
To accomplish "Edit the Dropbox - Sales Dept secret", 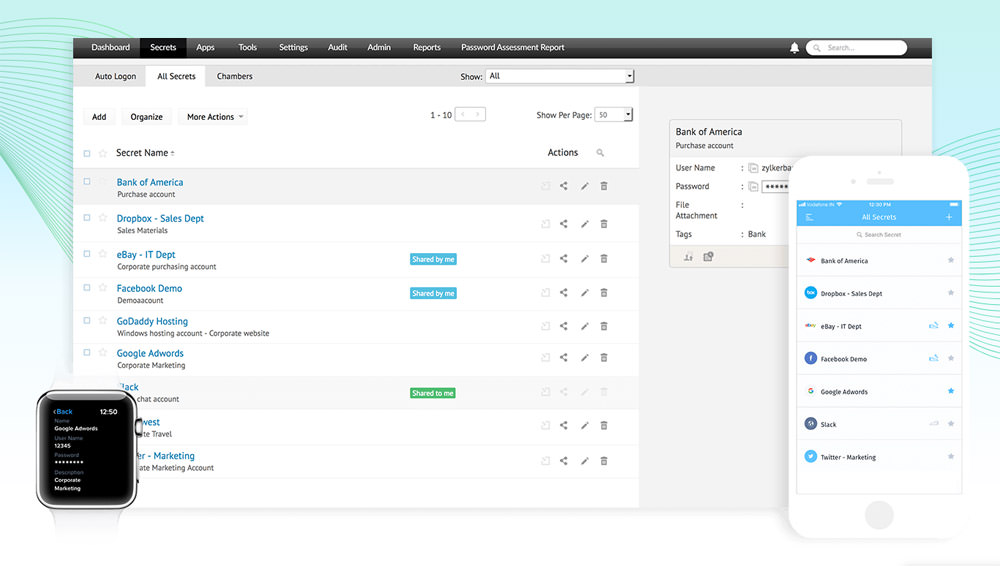I will tap(584, 224).
